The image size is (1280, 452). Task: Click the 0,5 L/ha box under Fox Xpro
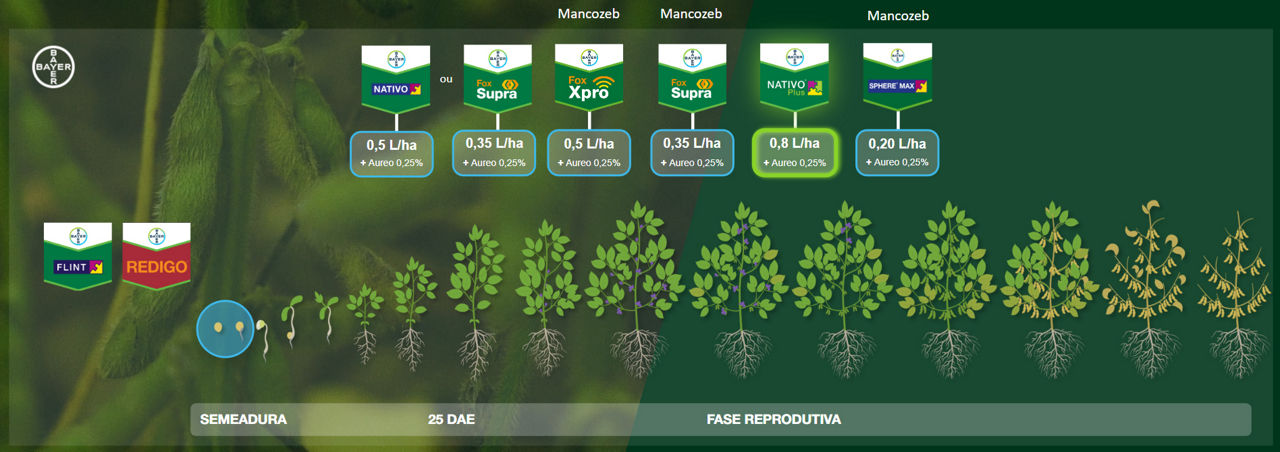click(589, 153)
